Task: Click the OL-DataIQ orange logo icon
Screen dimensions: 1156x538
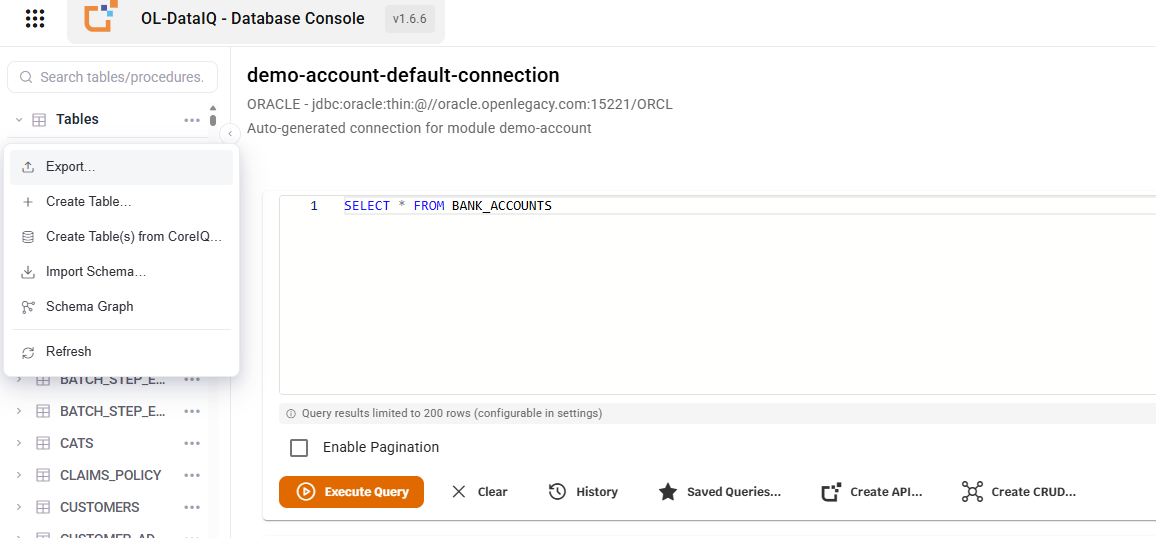Action: (x=102, y=17)
